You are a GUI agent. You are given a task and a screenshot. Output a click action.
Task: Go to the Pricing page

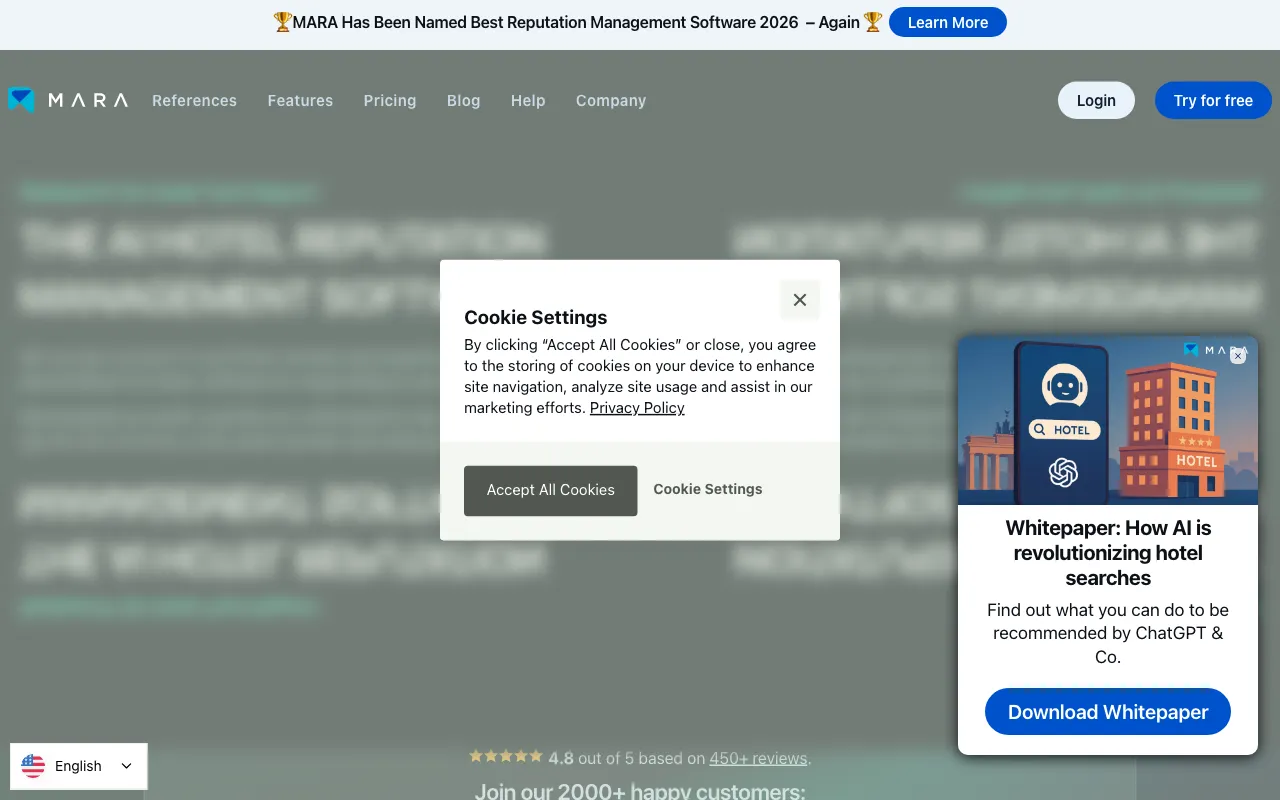coord(390,100)
